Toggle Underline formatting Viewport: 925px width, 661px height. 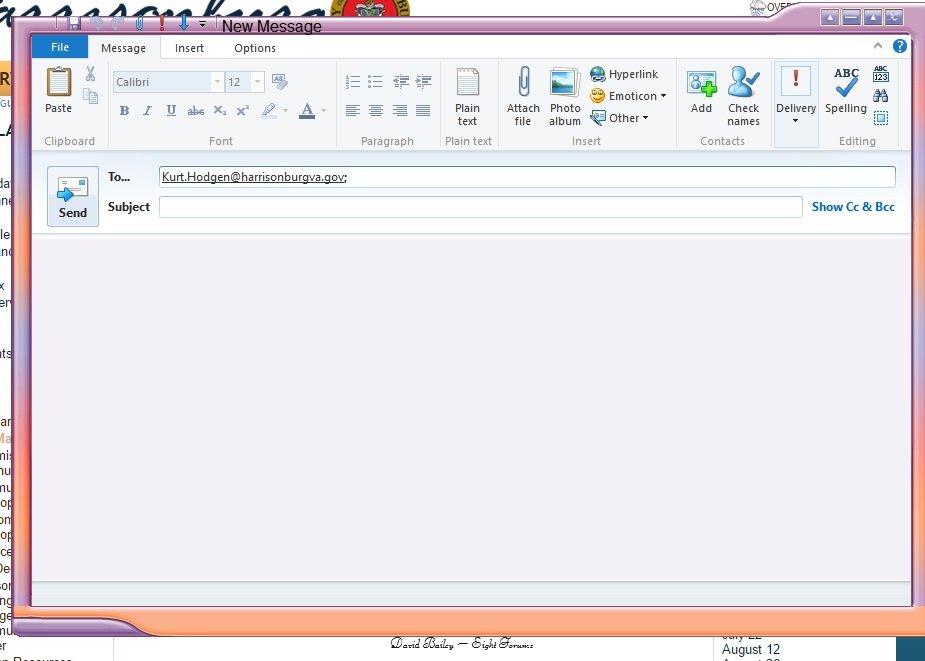[x=171, y=111]
